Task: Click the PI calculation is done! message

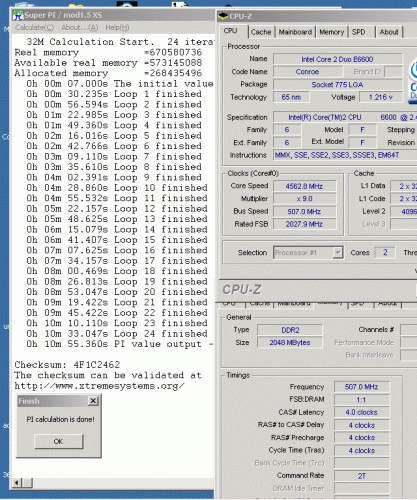Action: [60, 419]
